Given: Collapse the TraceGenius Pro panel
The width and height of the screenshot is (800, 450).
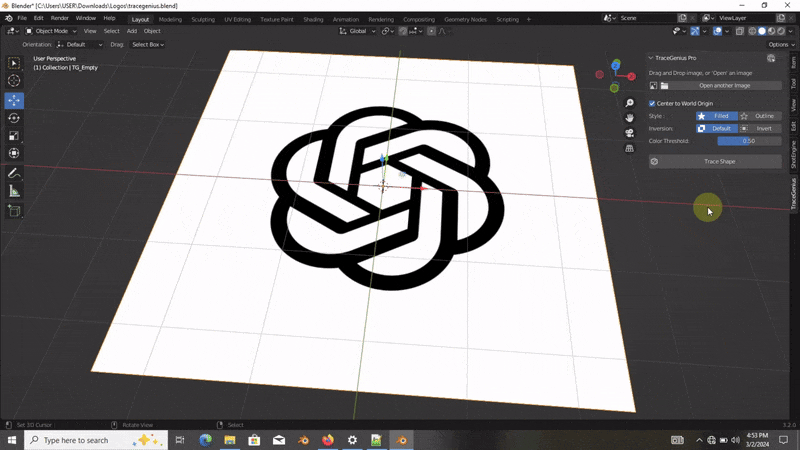Looking at the screenshot, I should (651, 58).
